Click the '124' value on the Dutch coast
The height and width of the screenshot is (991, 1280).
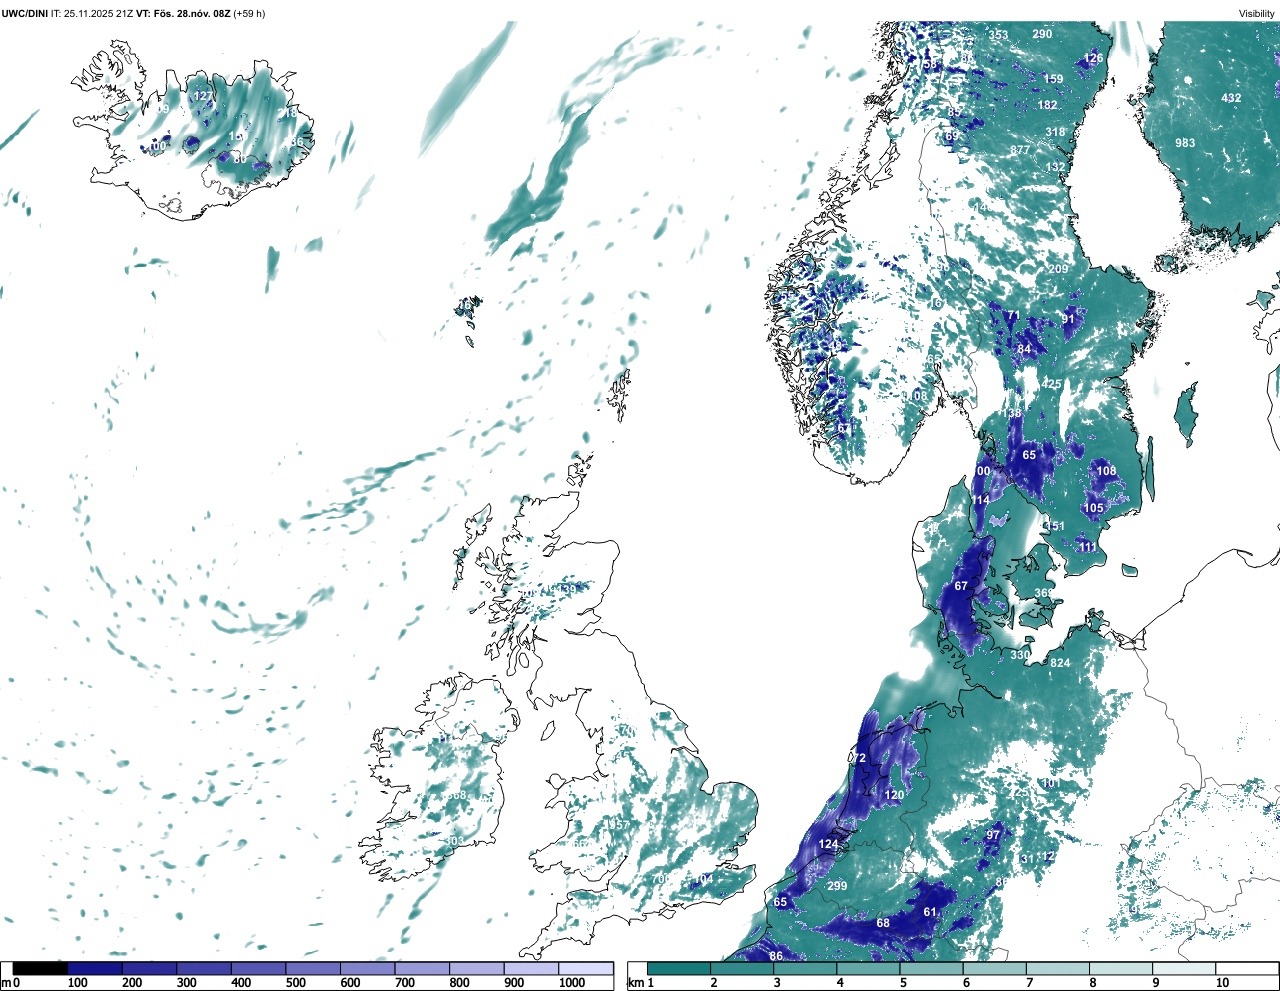(828, 844)
